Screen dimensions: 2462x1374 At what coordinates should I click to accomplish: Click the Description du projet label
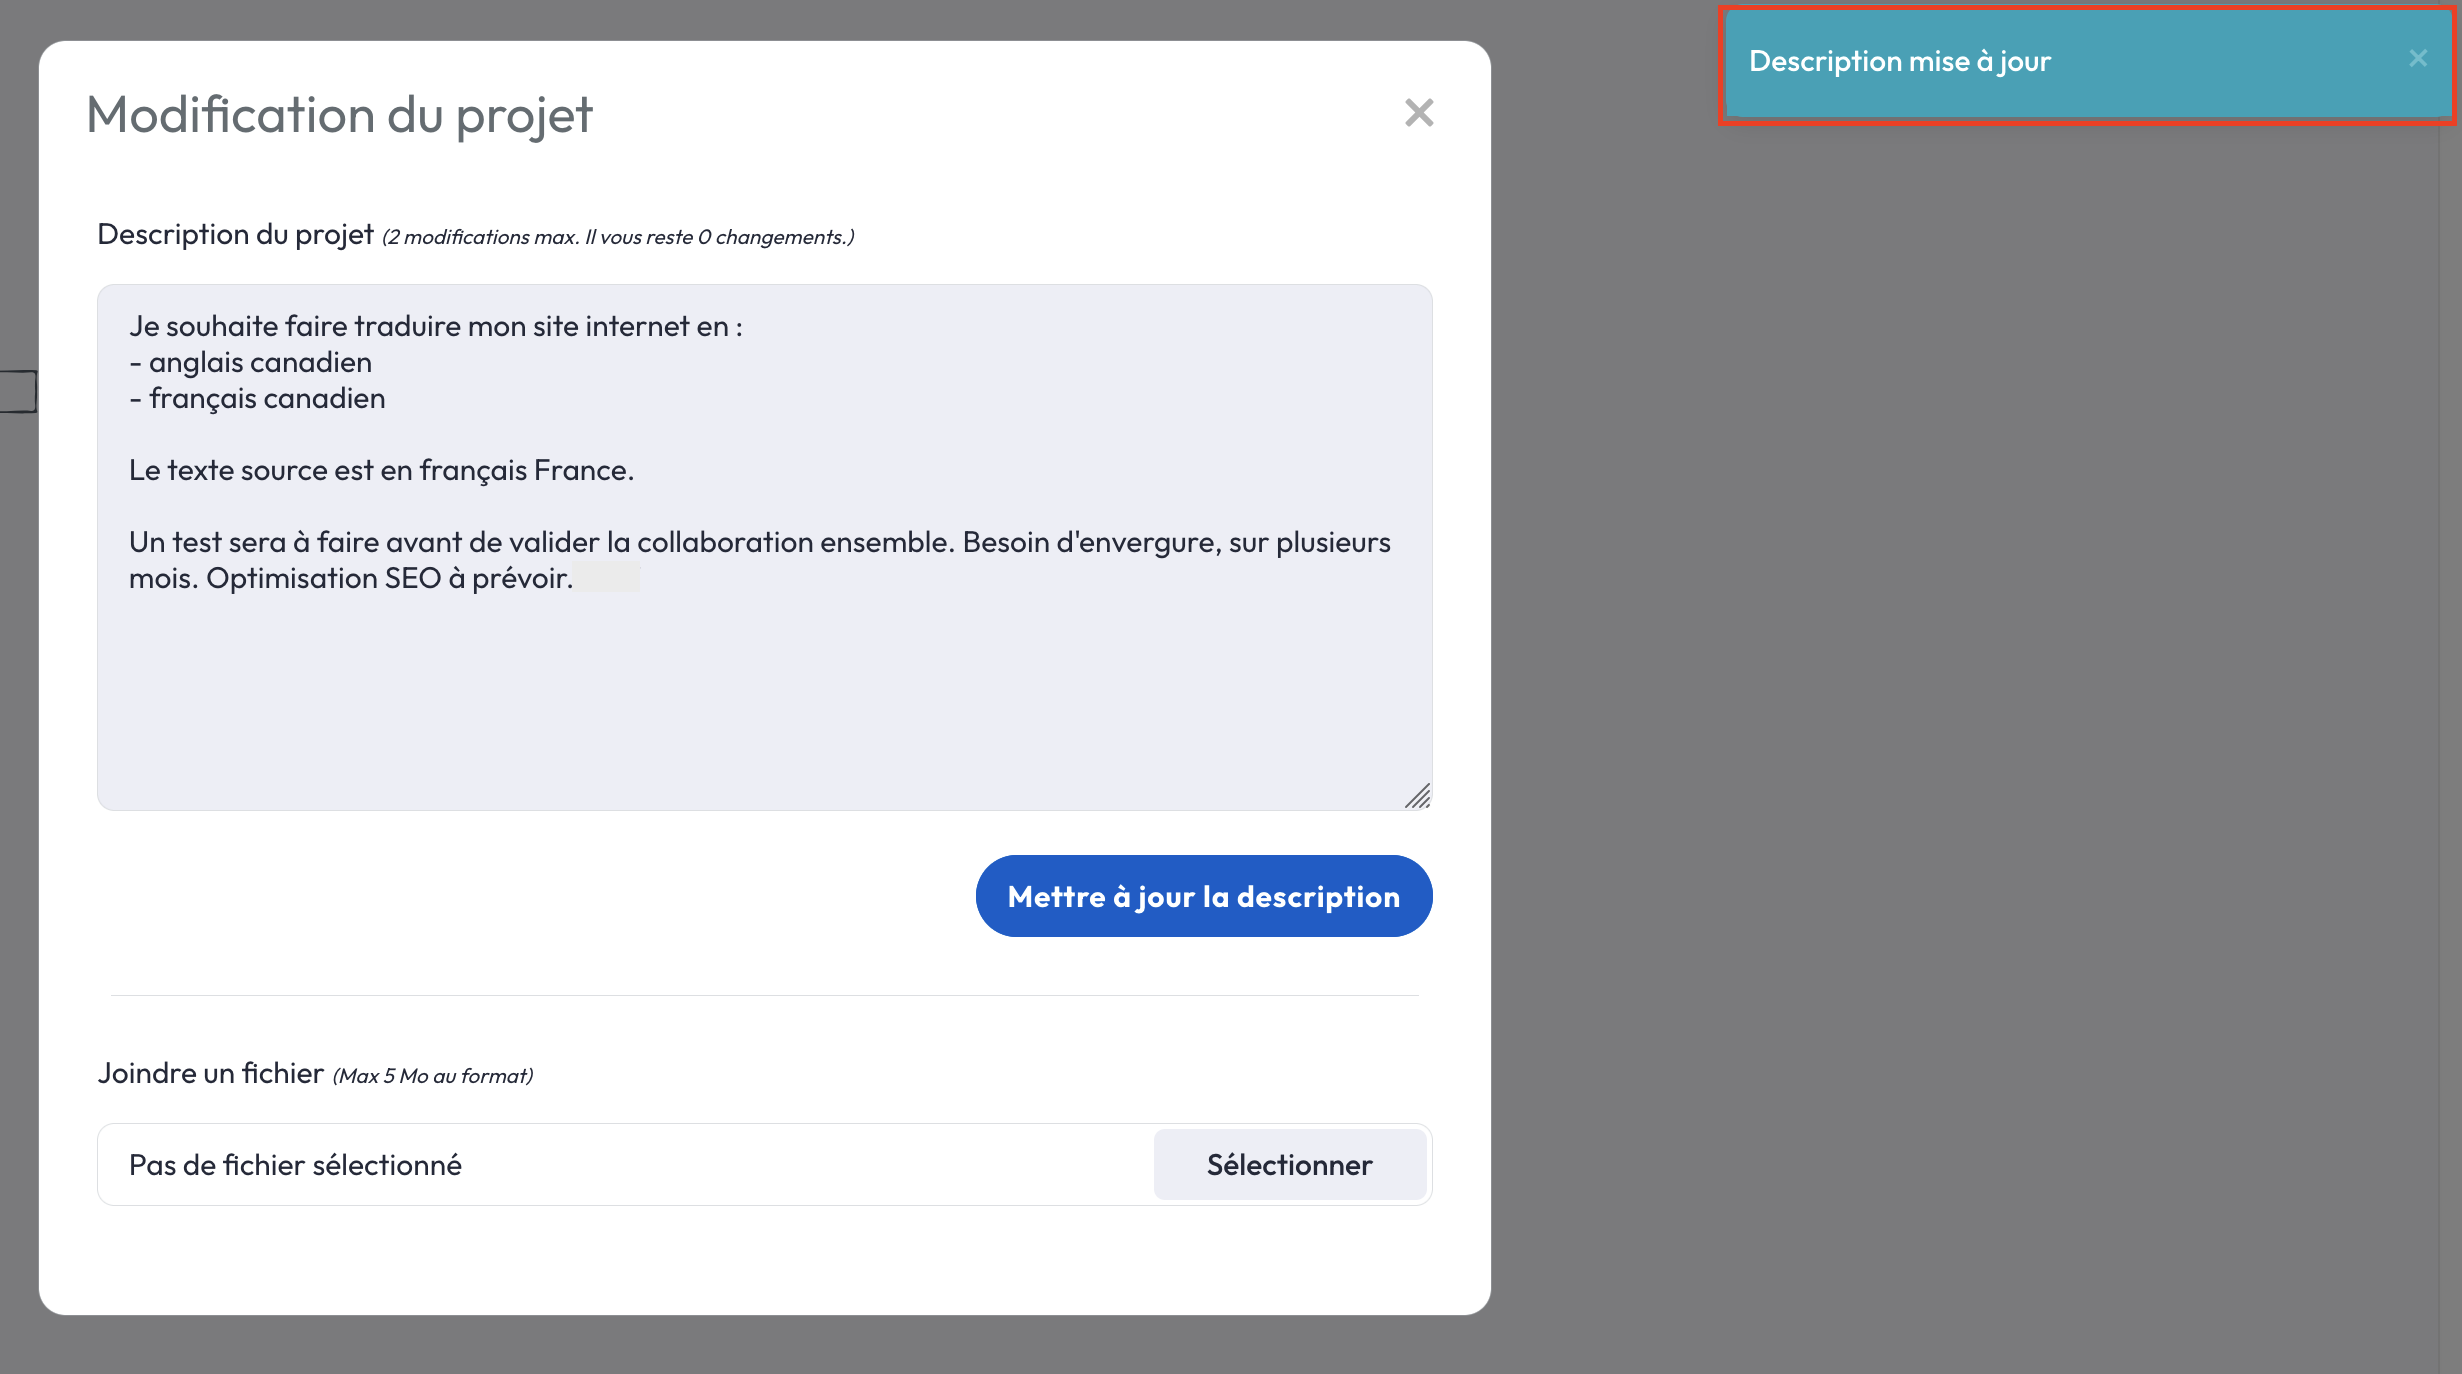[235, 234]
